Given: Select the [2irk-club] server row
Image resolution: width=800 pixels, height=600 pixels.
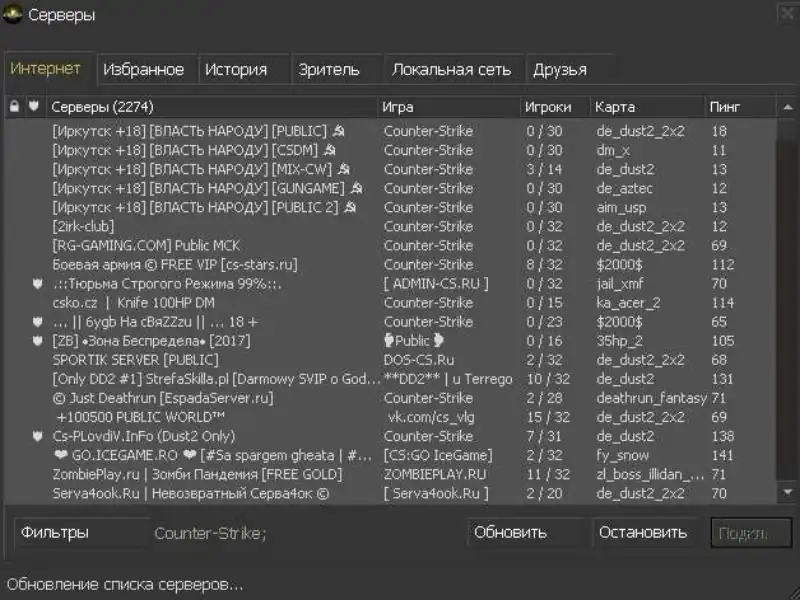Looking at the screenshot, I should click(391, 227).
